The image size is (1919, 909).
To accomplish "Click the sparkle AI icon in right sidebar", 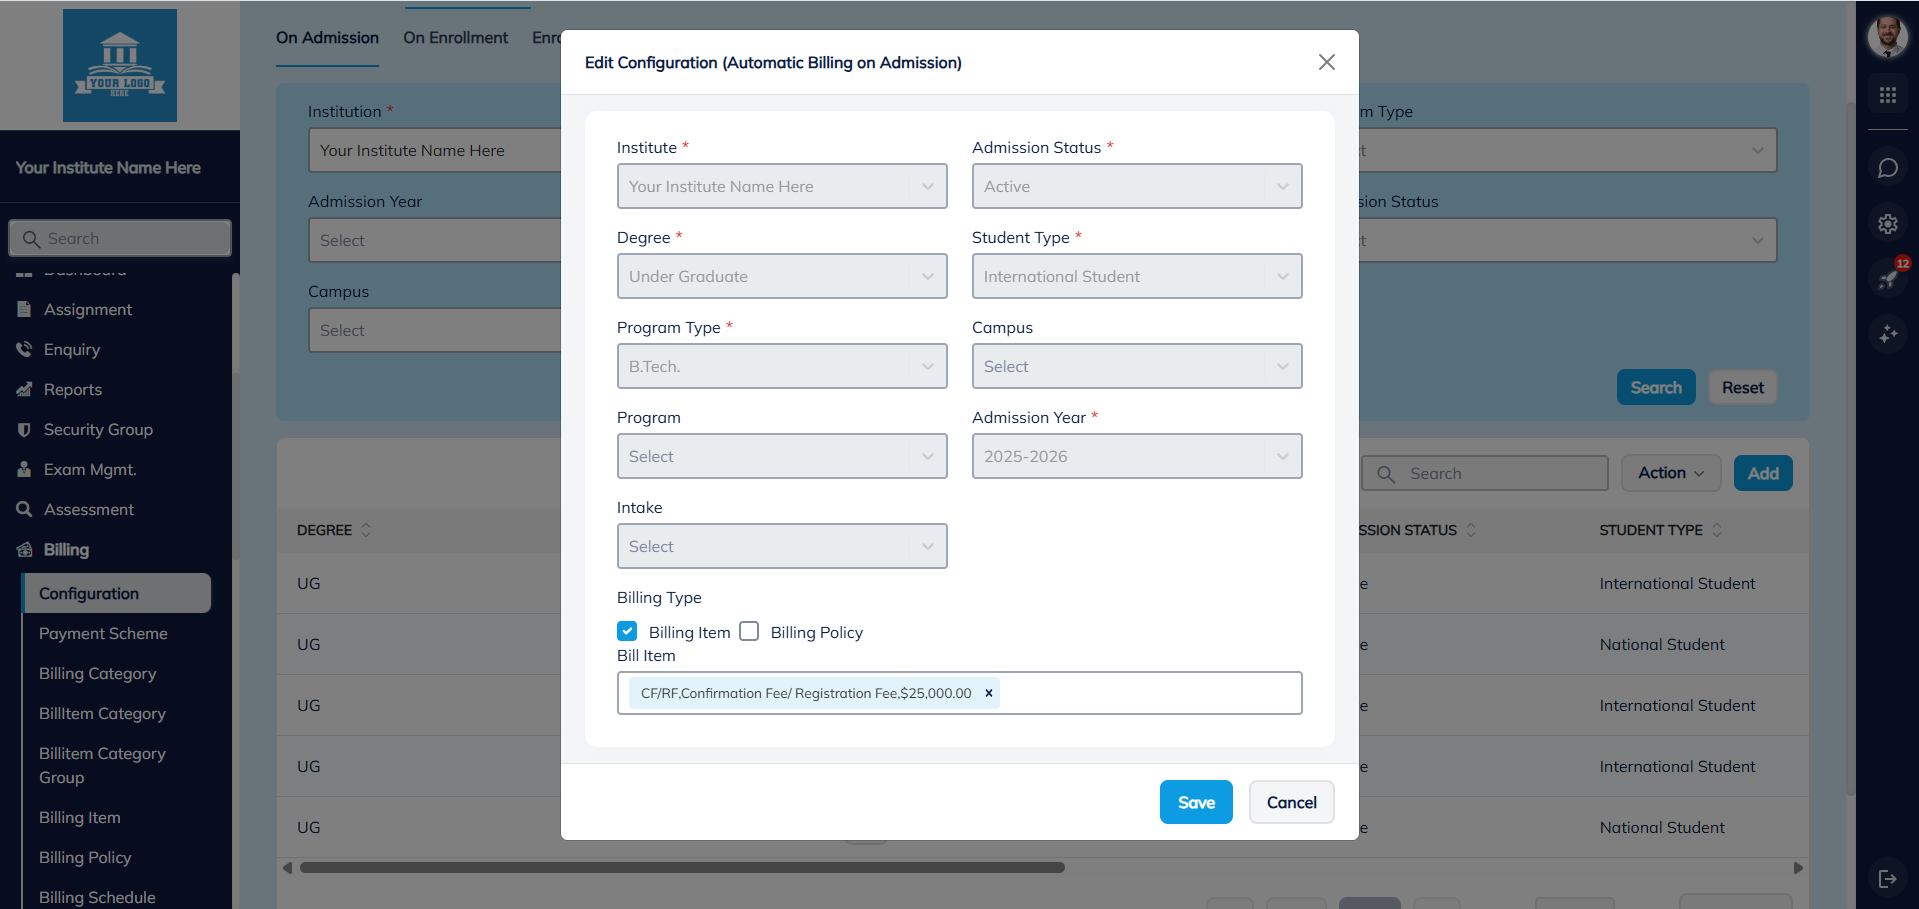I will [x=1887, y=334].
